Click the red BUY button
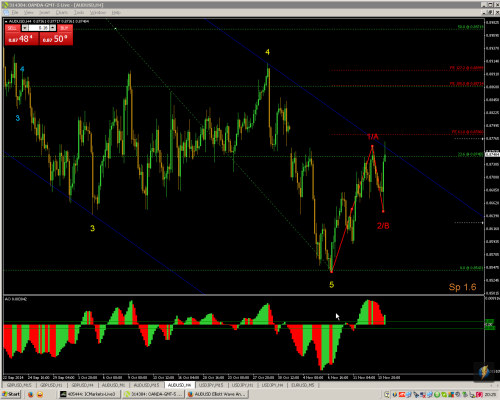The image size is (500, 400). (64, 28)
